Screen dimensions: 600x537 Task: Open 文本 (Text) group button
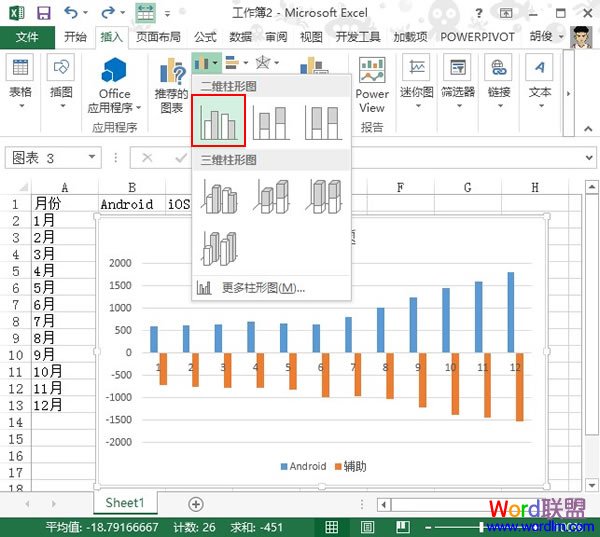(x=540, y=82)
